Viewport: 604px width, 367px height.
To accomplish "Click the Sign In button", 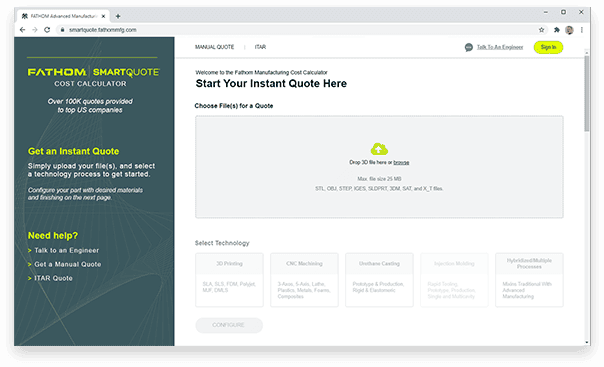I will (548, 47).
